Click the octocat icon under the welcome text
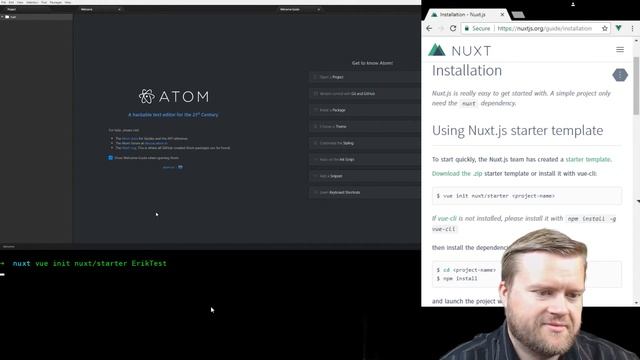 point(180,167)
